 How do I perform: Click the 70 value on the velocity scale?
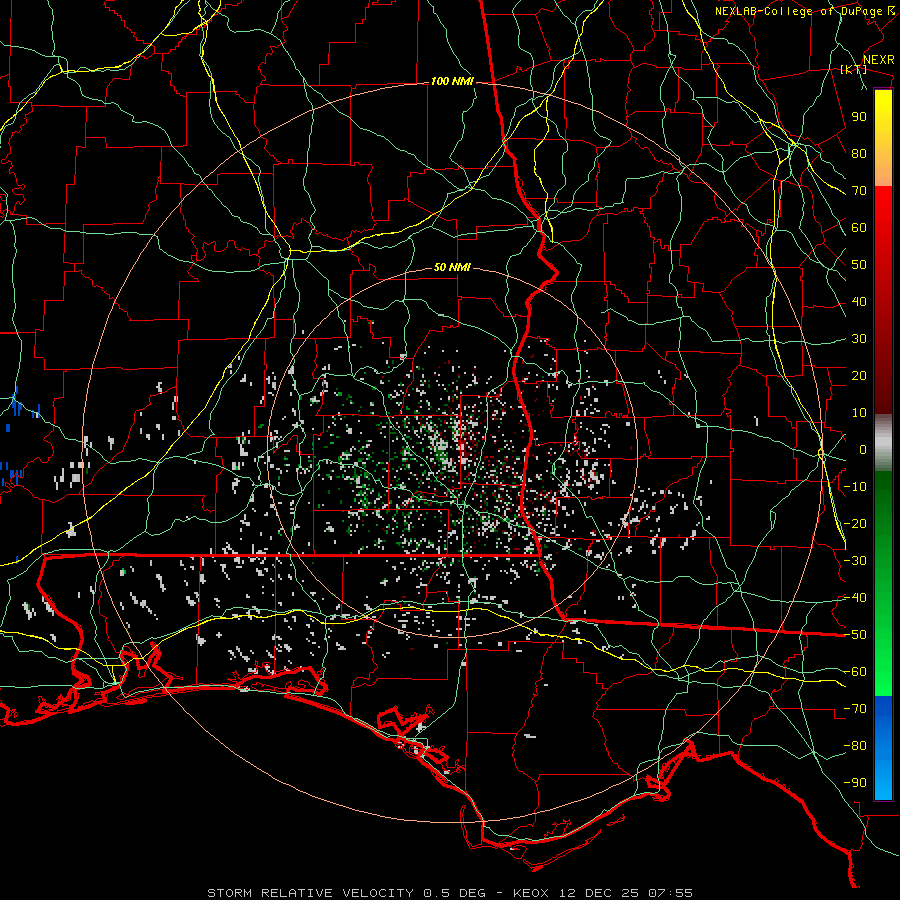859,191
